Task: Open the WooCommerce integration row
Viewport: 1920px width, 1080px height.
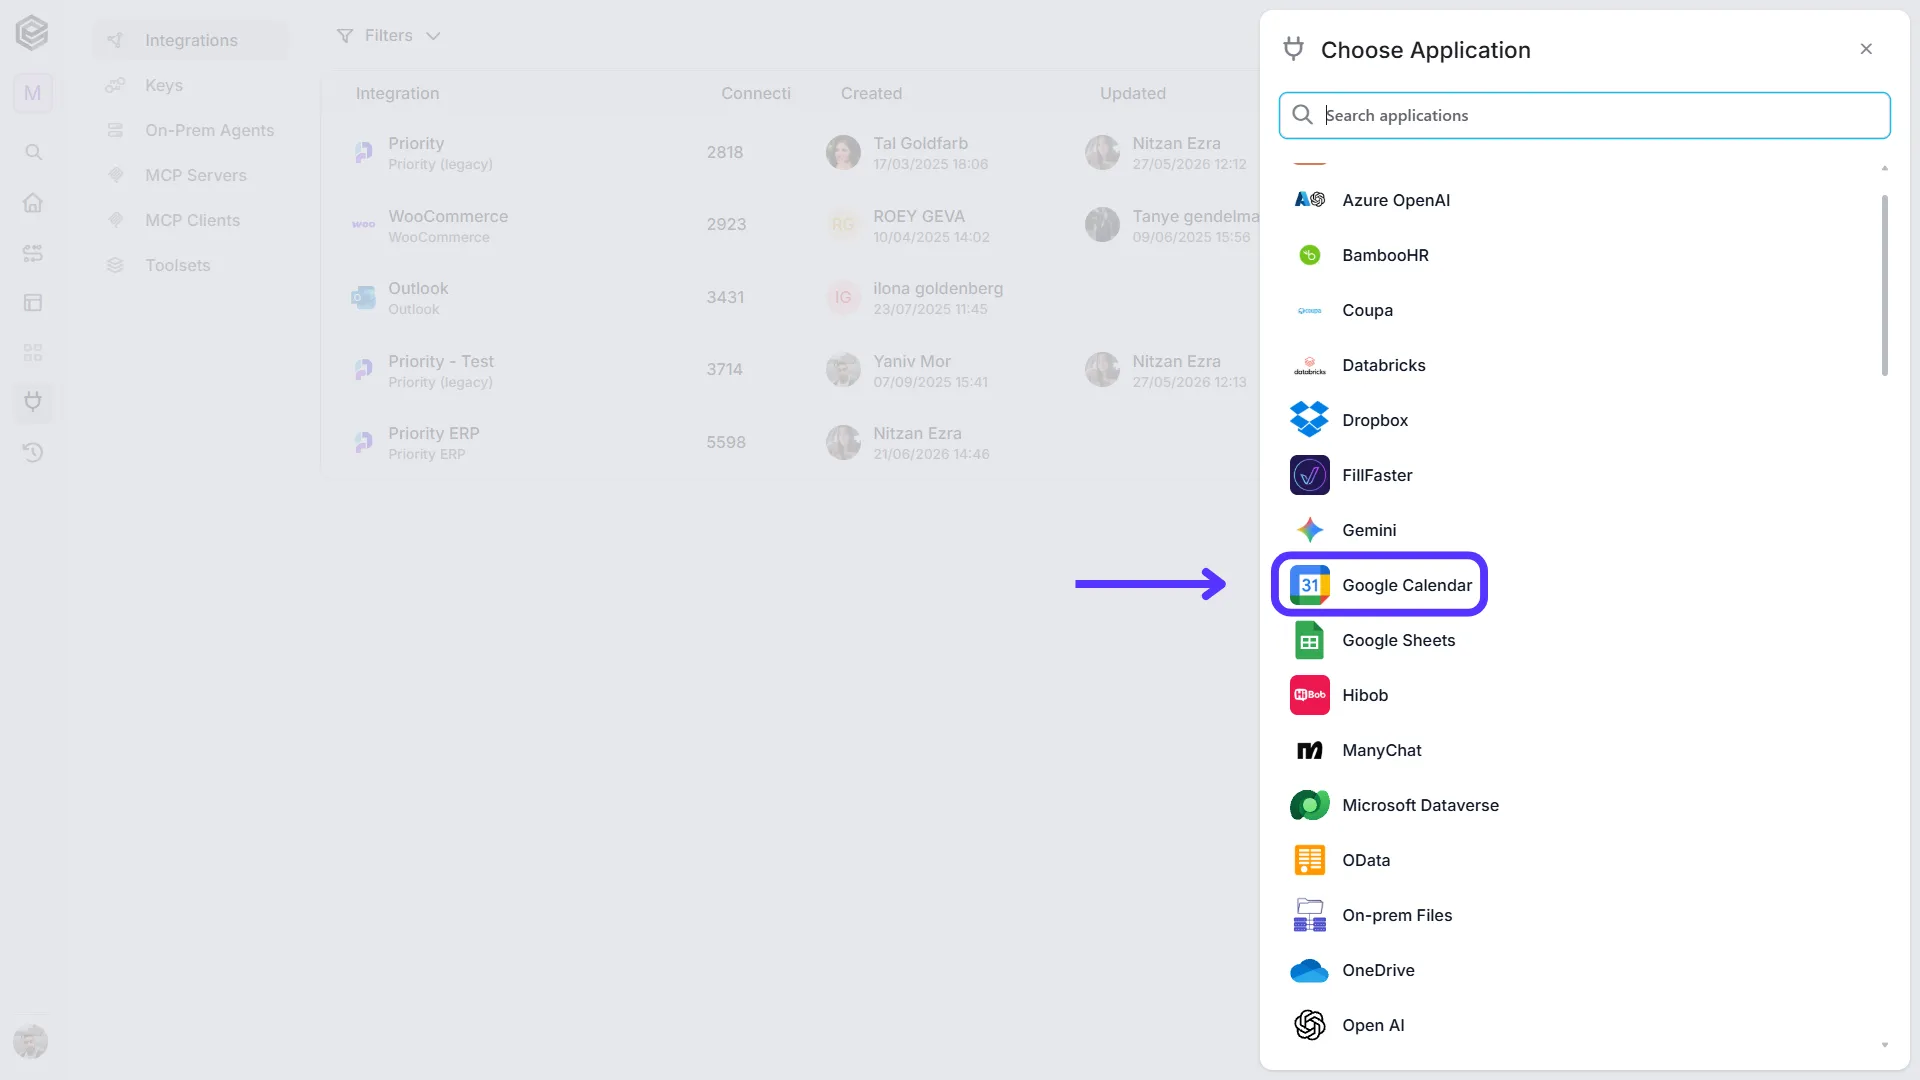Action: [x=790, y=225]
